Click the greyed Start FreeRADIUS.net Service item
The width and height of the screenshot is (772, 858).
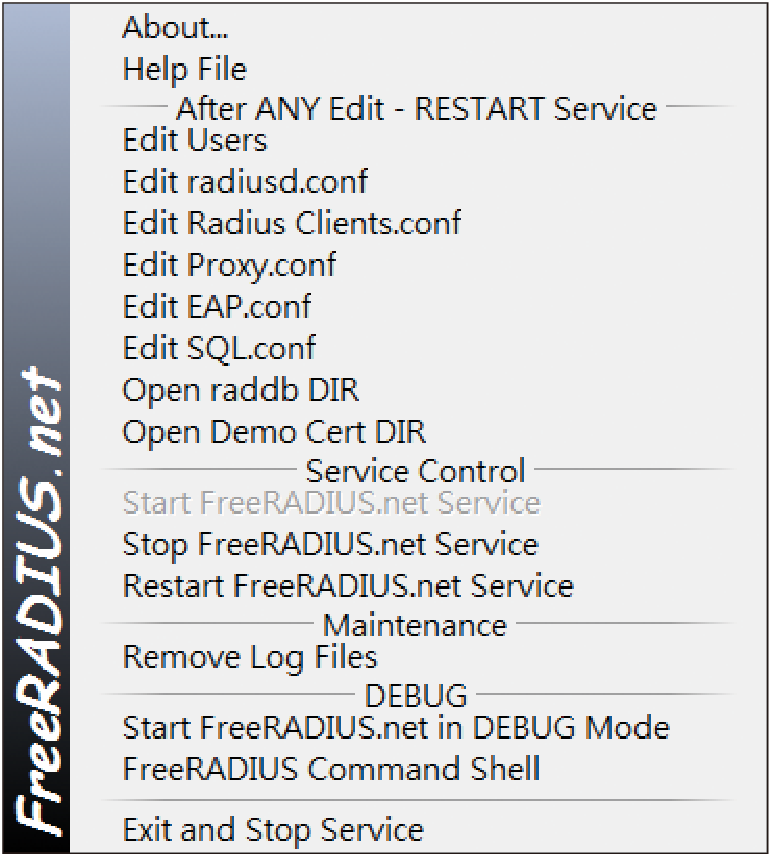(419, 503)
